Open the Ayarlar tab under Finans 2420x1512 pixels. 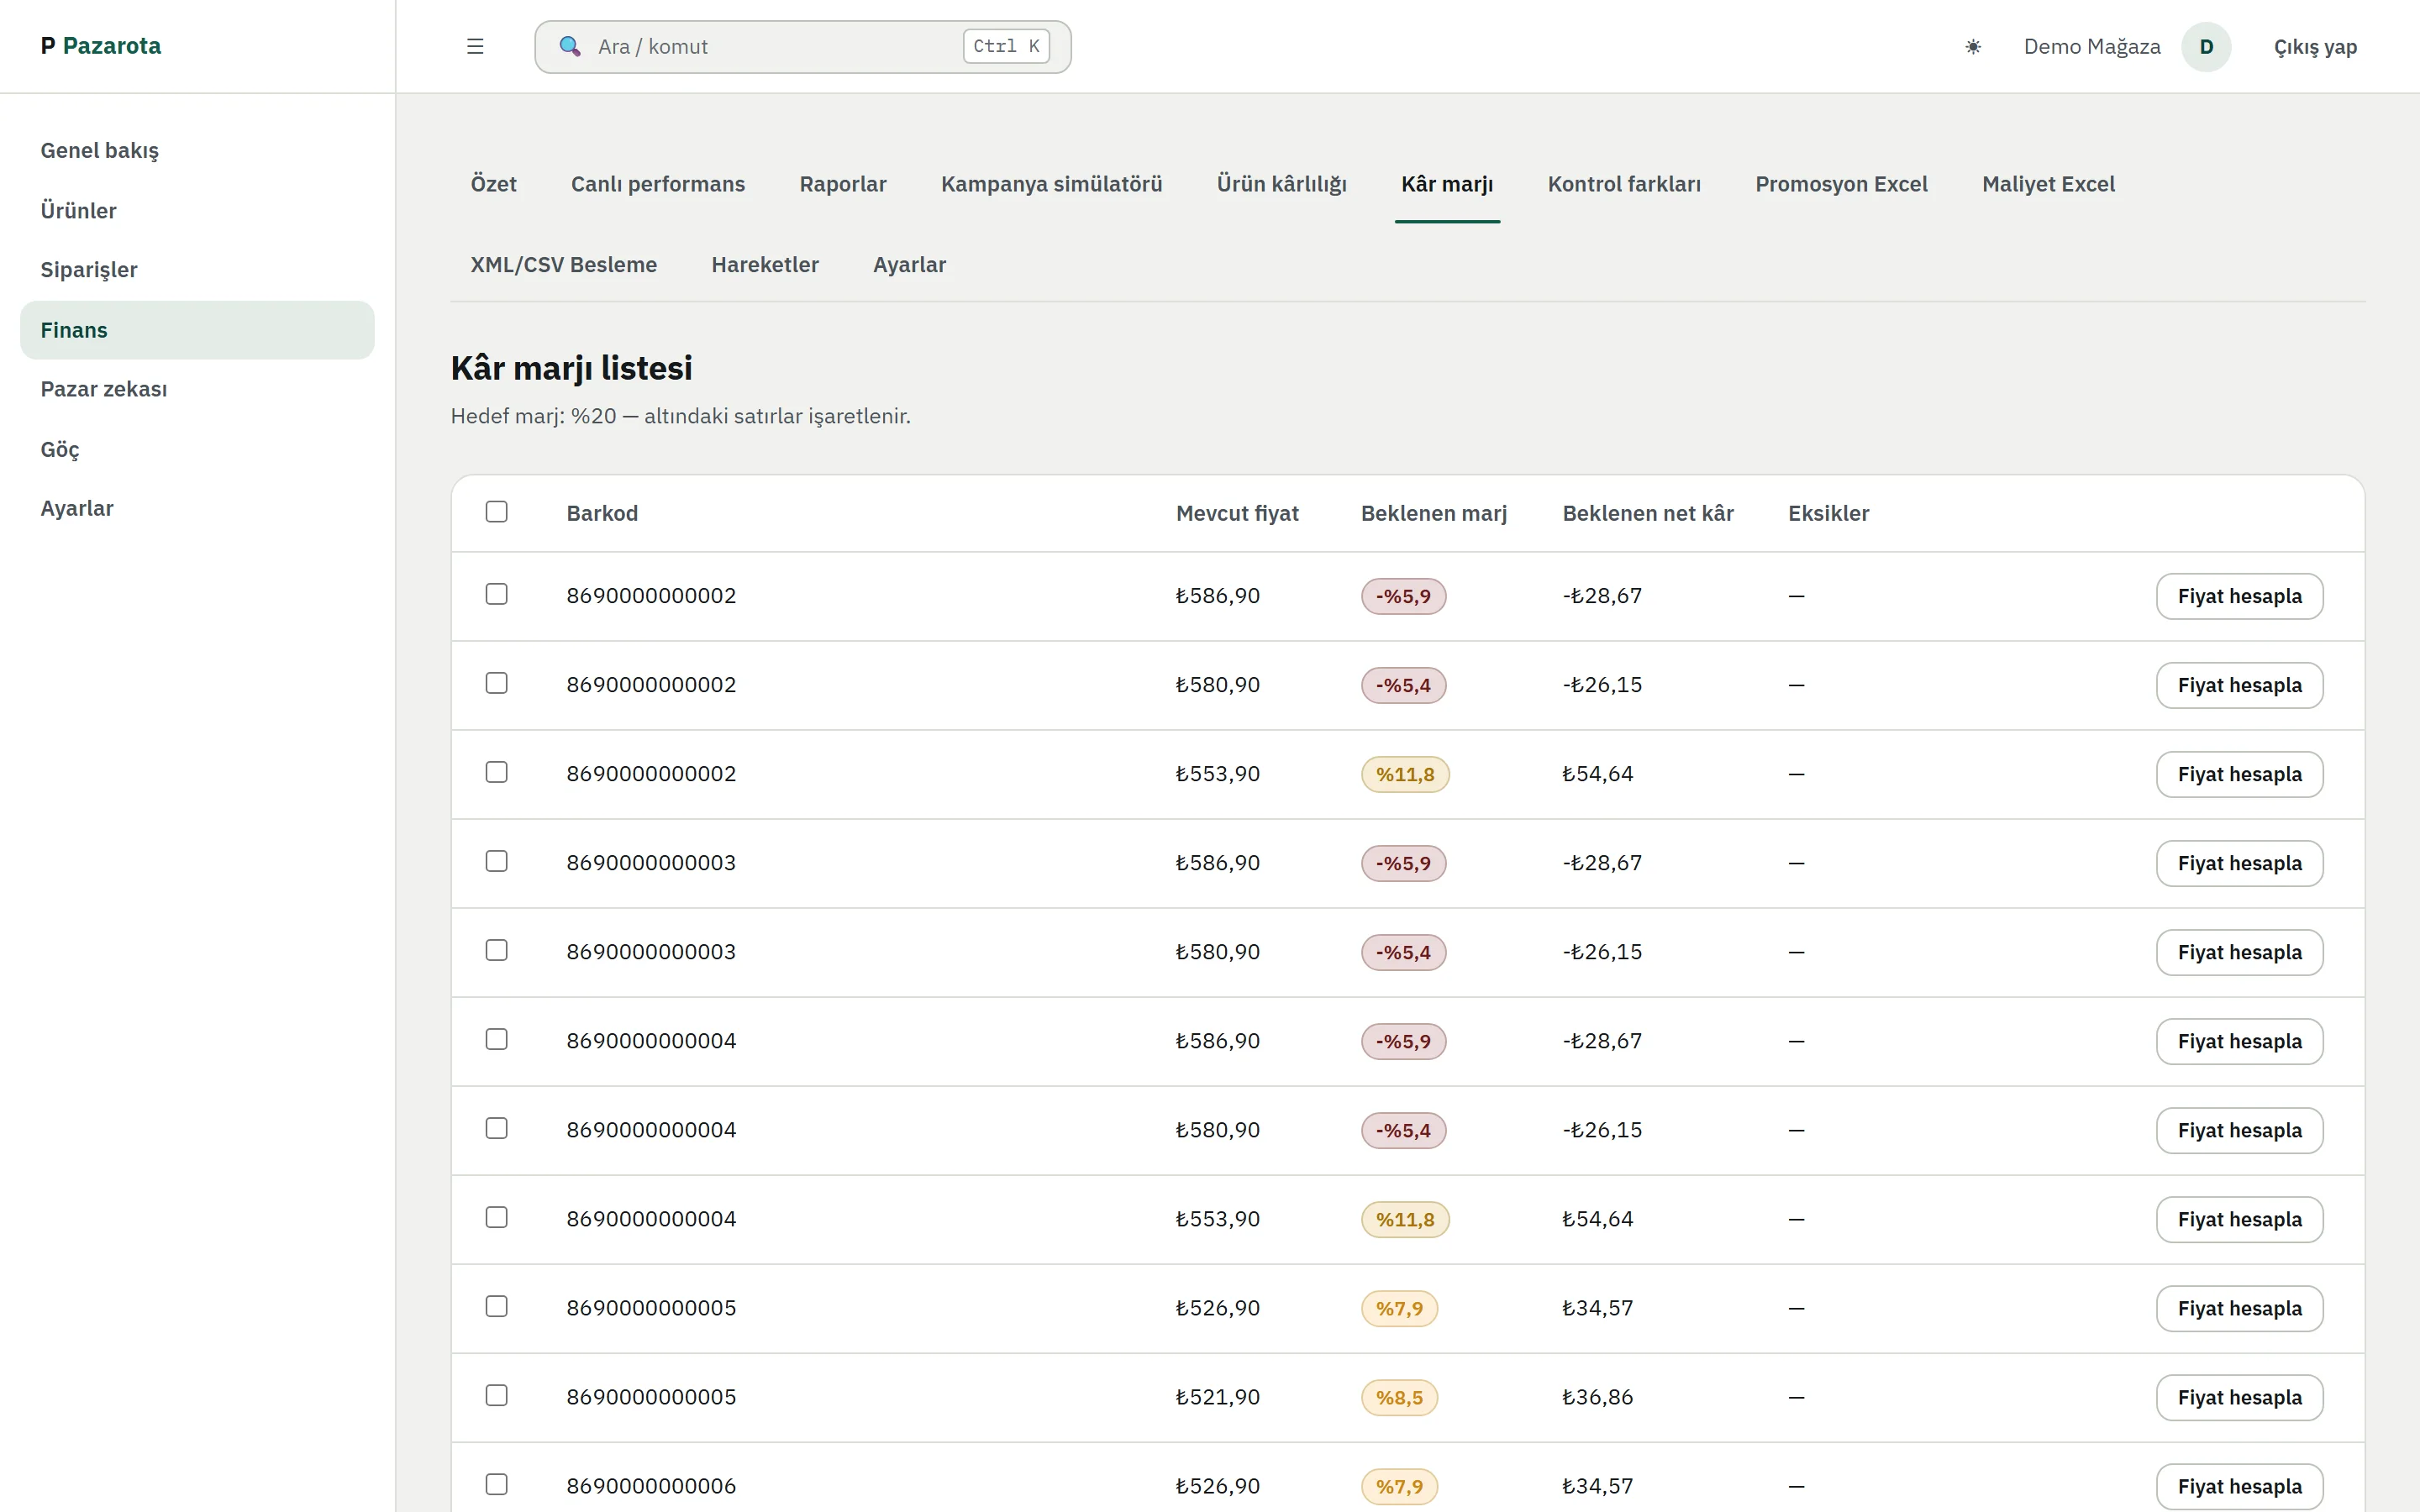click(909, 265)
